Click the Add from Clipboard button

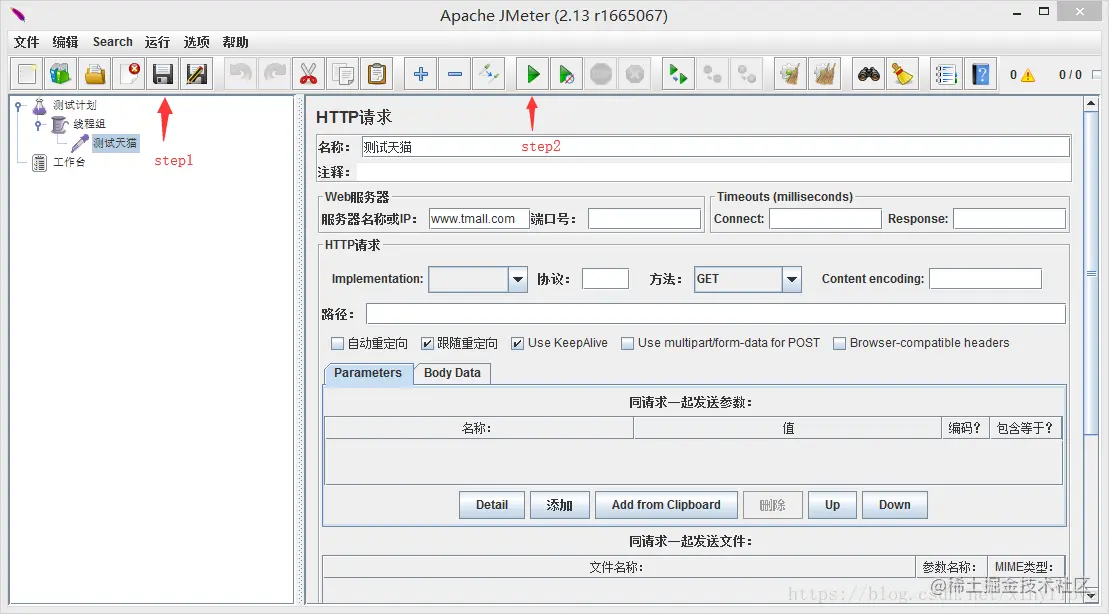(x=666, y=505)
